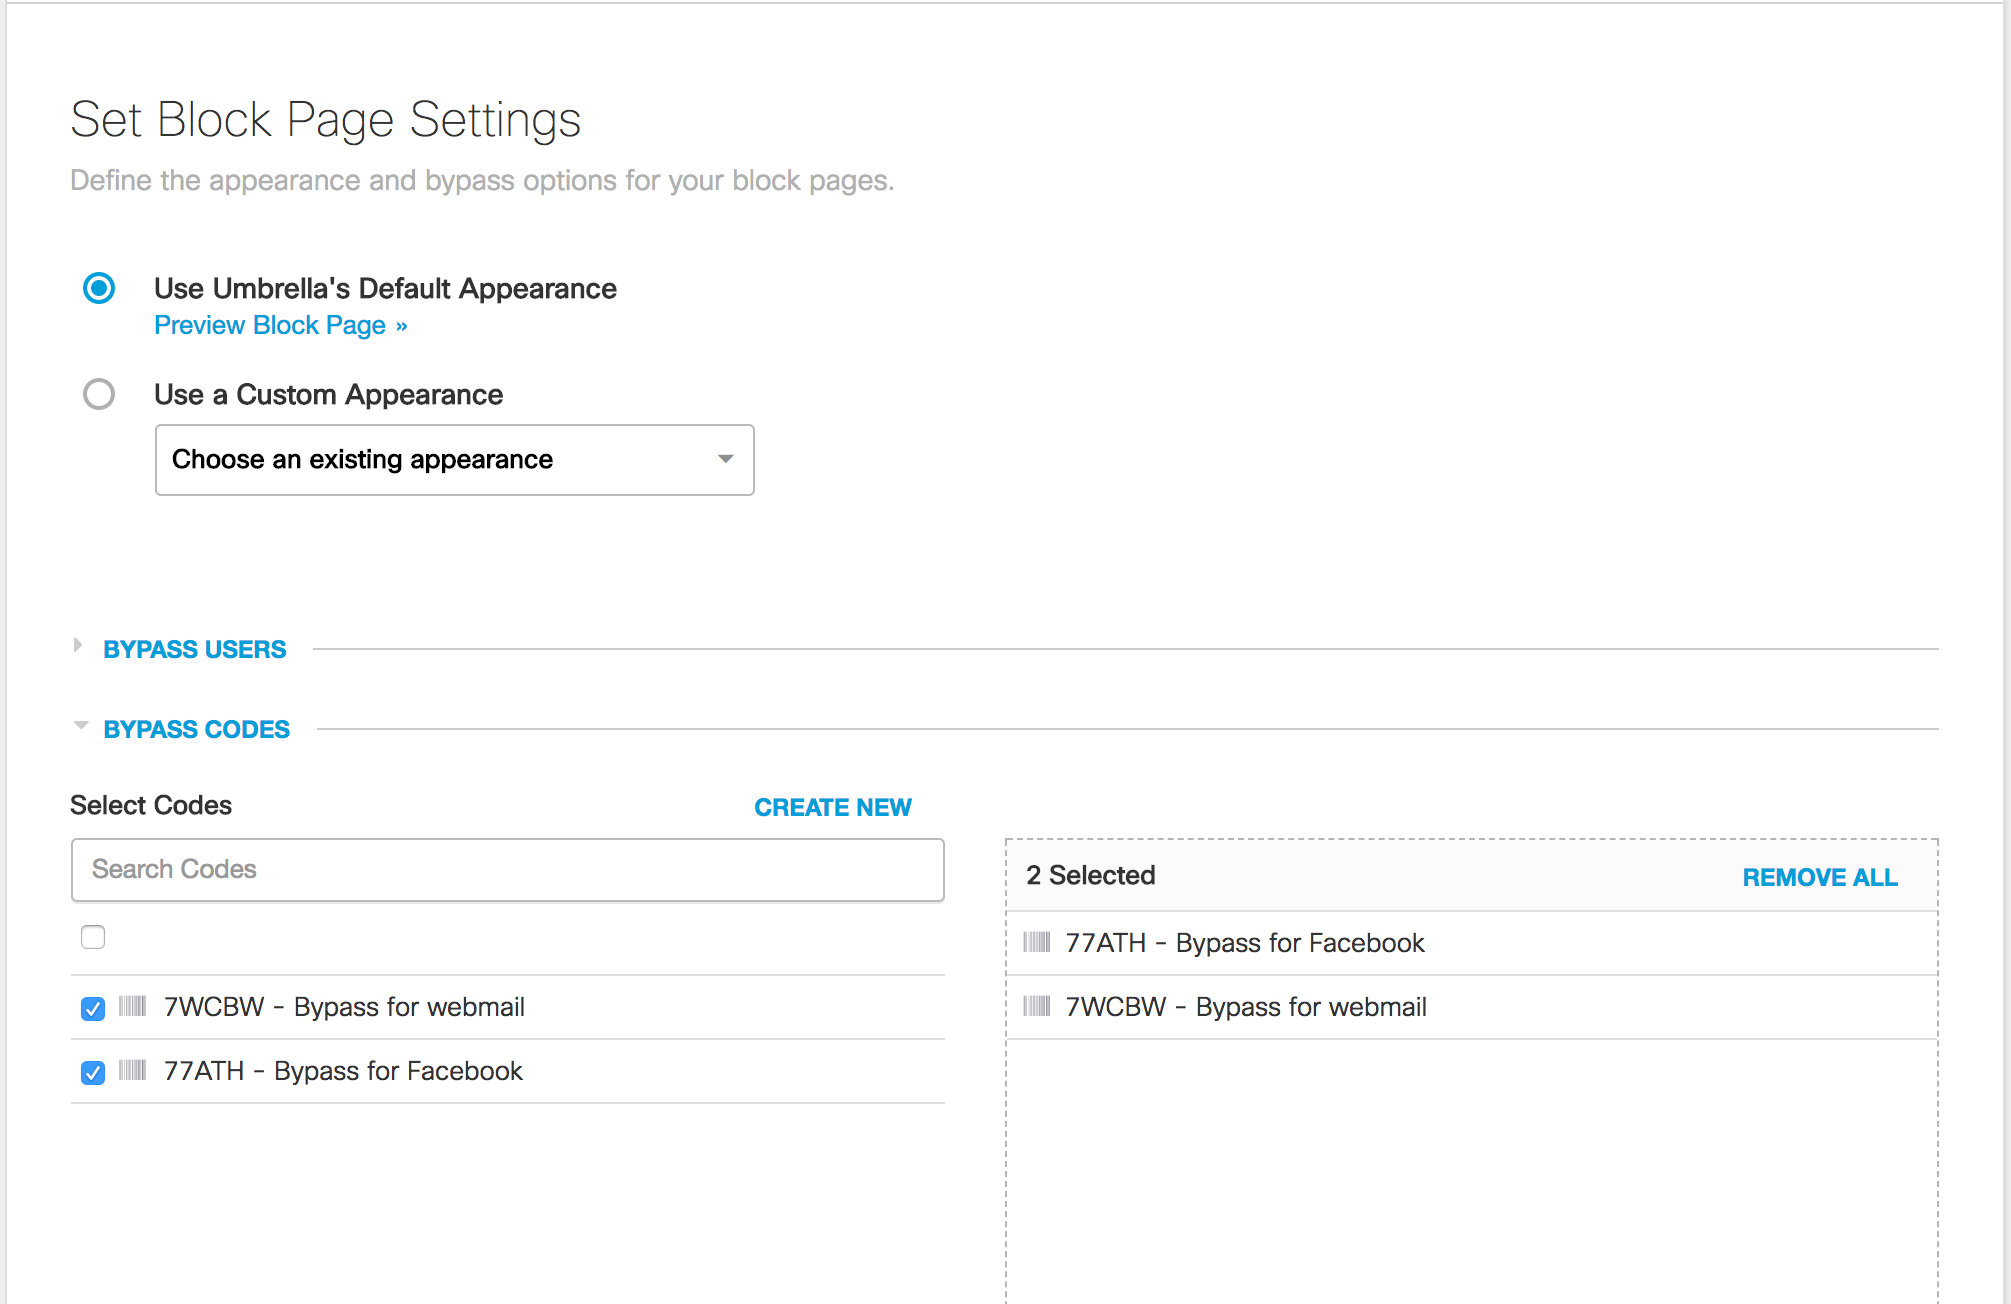Viewport: 2011px width, 1304px height.
Task: Uncheck 7WCBW Bypass for webmail checkbox
Action: click(93, 1008)
